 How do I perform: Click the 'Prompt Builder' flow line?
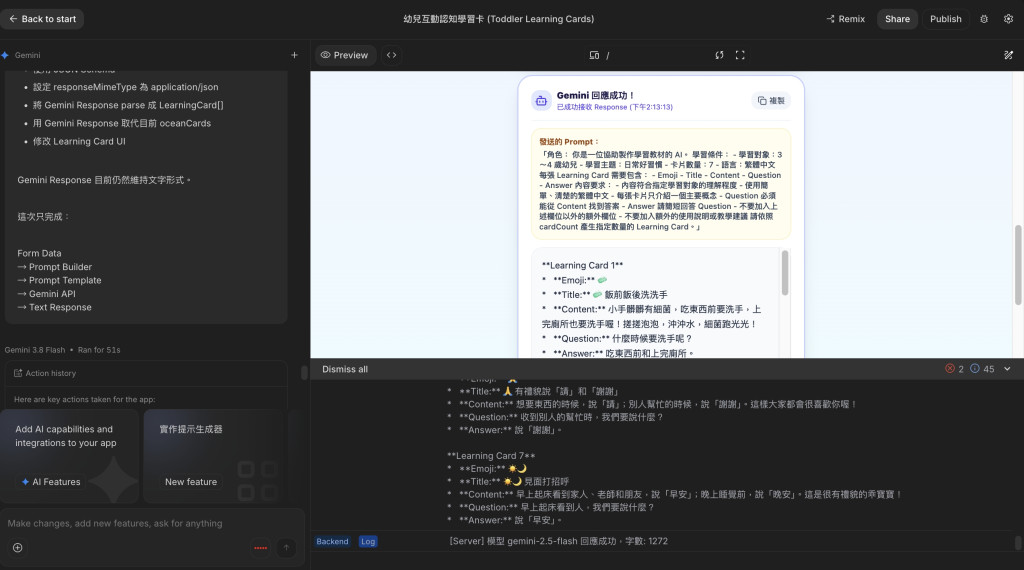tap(55, 267)
